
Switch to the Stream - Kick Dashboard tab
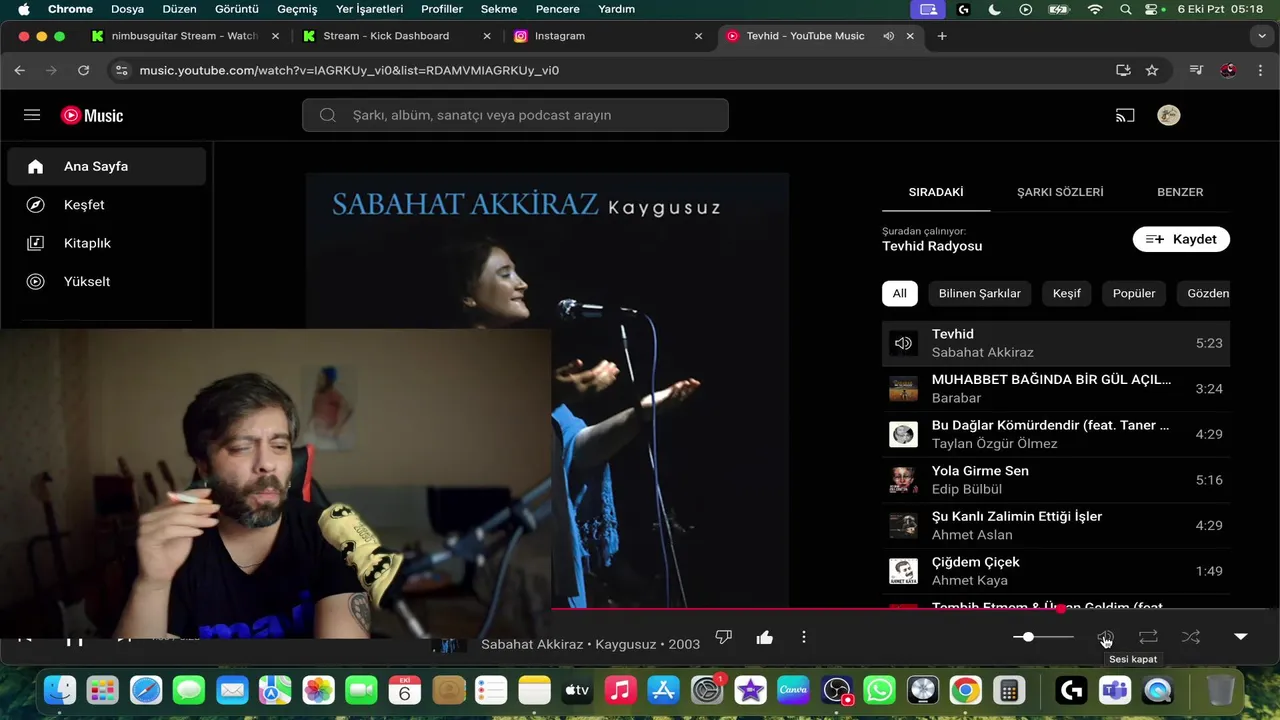pos(397,36)
